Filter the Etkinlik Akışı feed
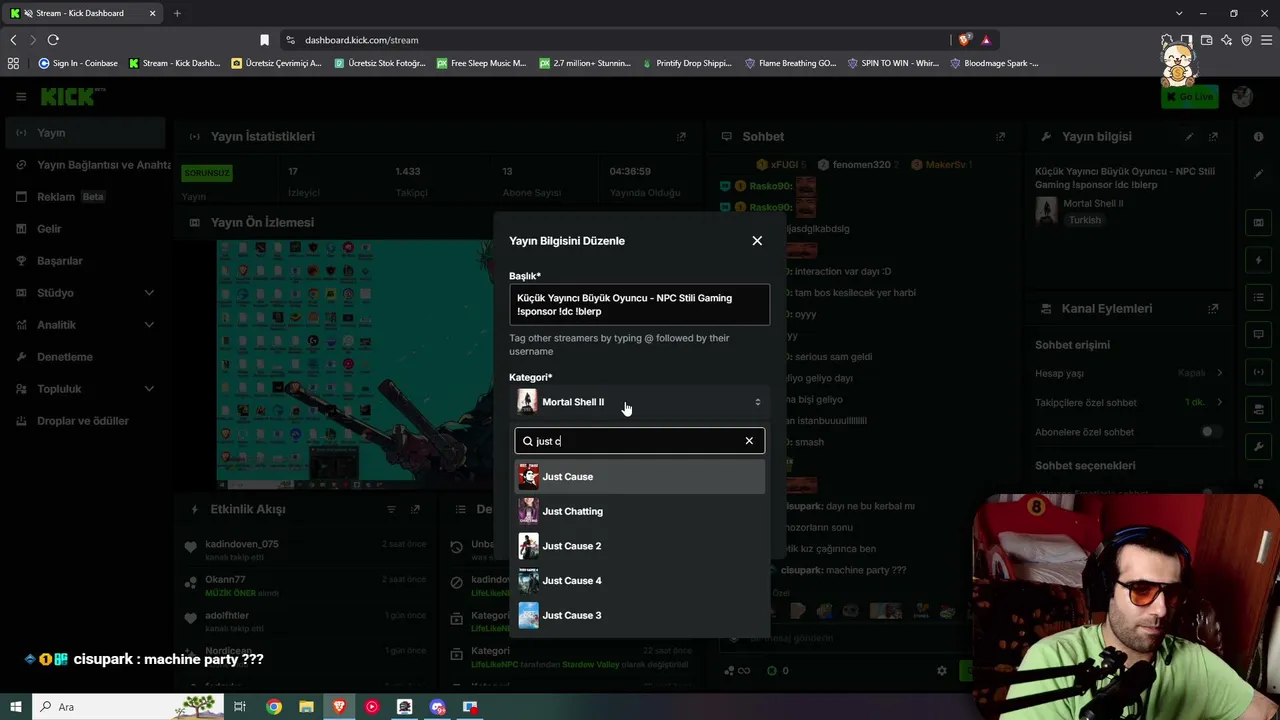Screen dimensions: 1280x720 click(x=391, y=510)
